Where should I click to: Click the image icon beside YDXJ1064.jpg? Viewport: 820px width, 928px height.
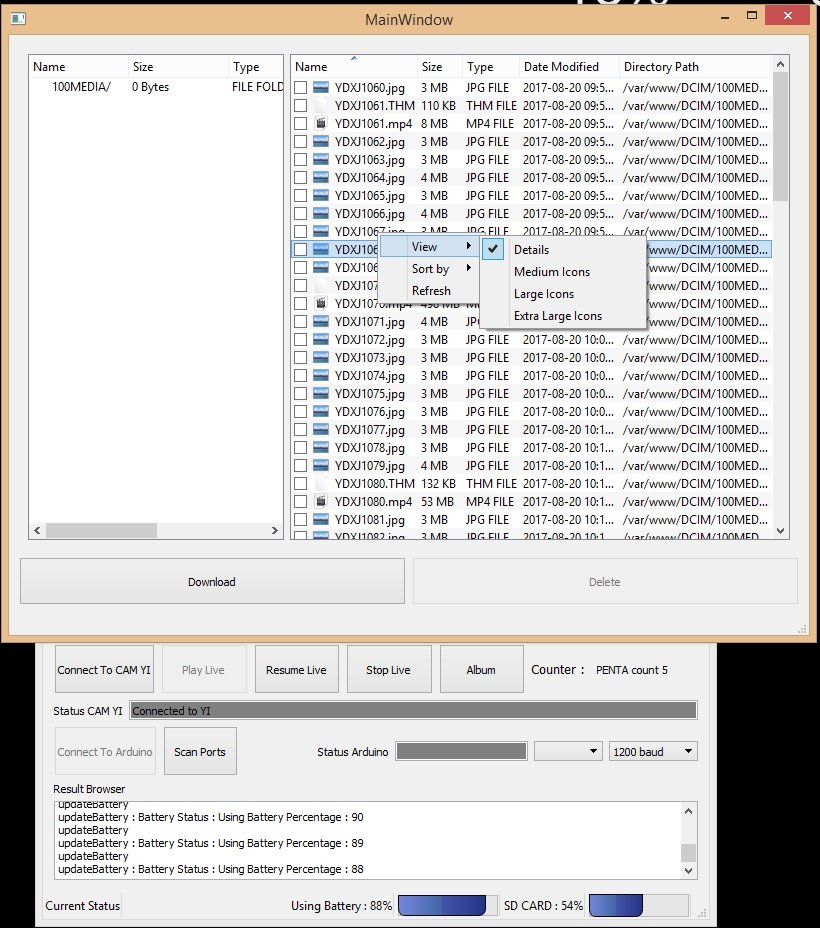point(321,177)
